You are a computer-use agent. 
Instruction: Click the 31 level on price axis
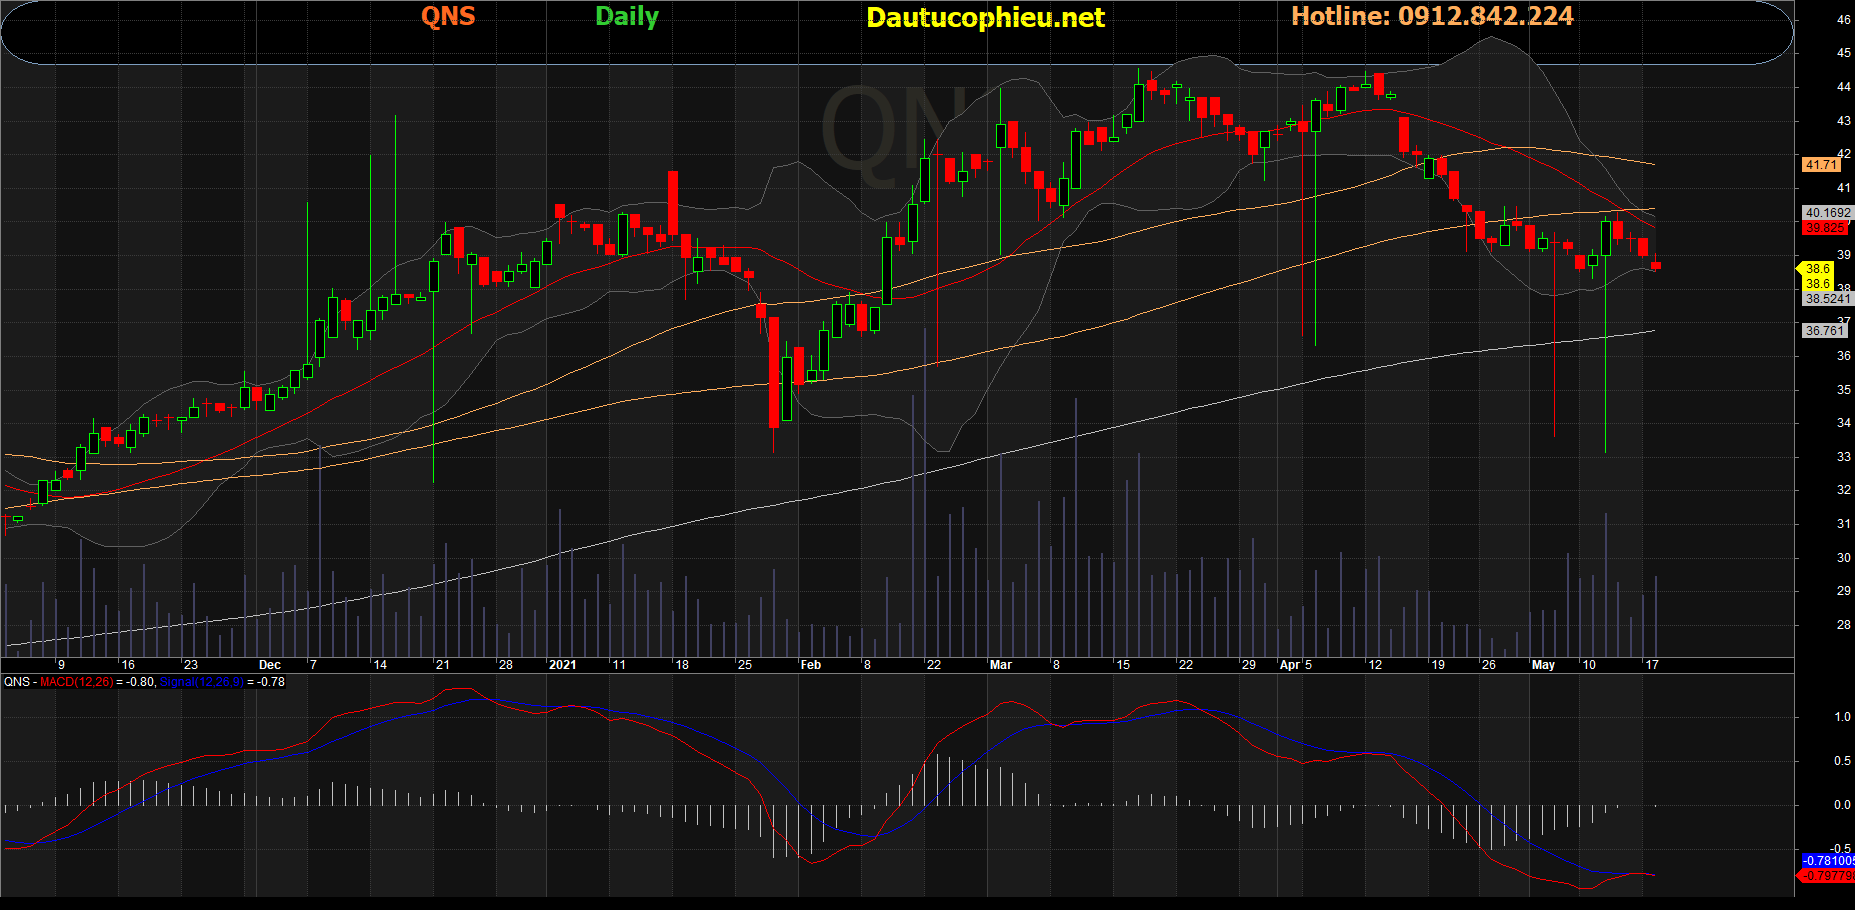click(1843, 524)
